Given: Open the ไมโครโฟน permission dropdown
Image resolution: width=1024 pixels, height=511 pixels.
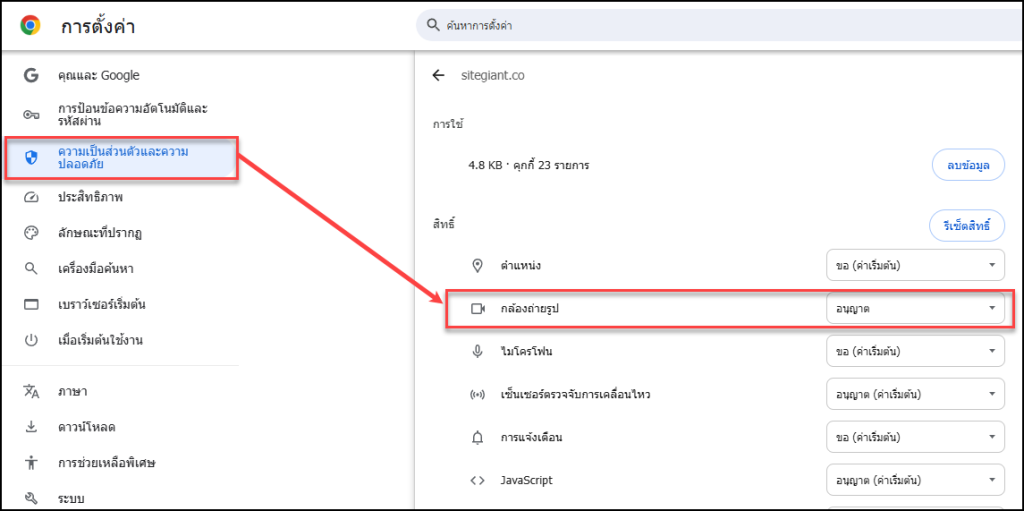Looking at the screenshot, I should pos(915,352).
